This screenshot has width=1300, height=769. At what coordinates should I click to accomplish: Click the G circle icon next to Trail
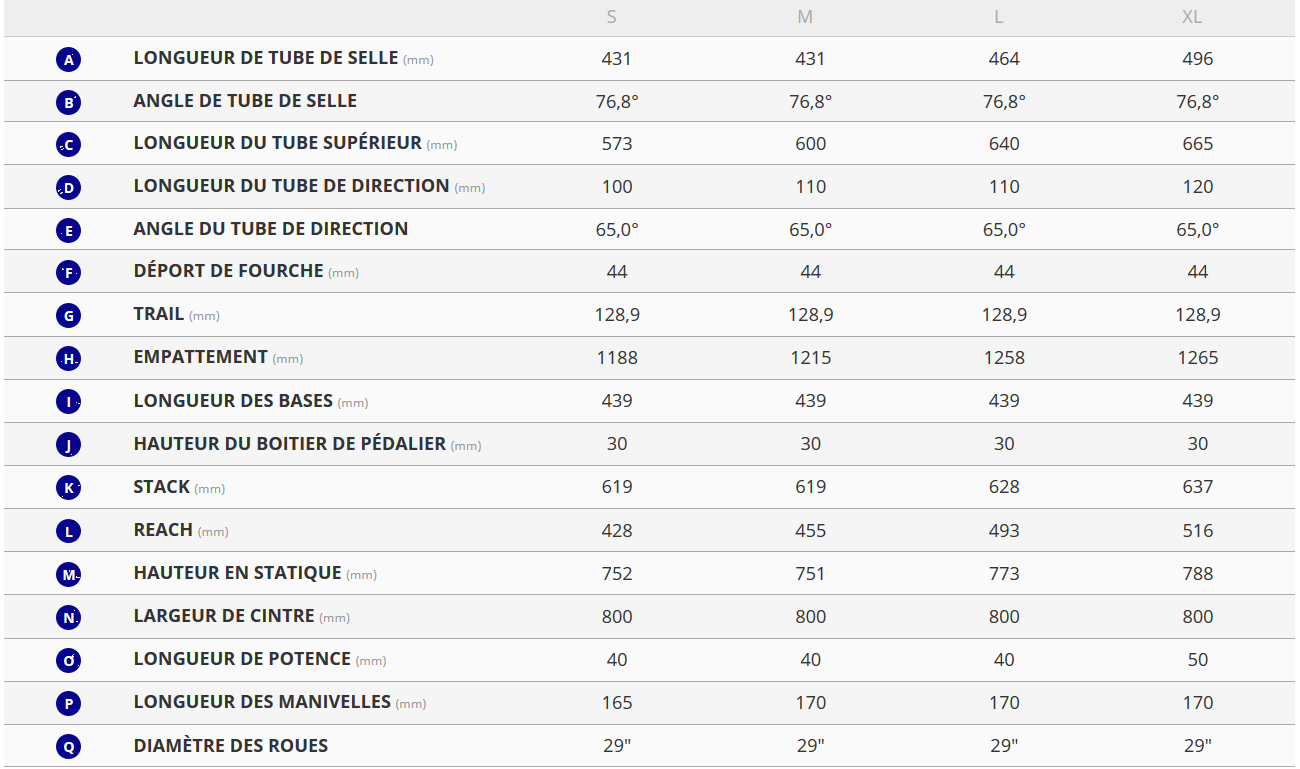[x=68, y=316]
